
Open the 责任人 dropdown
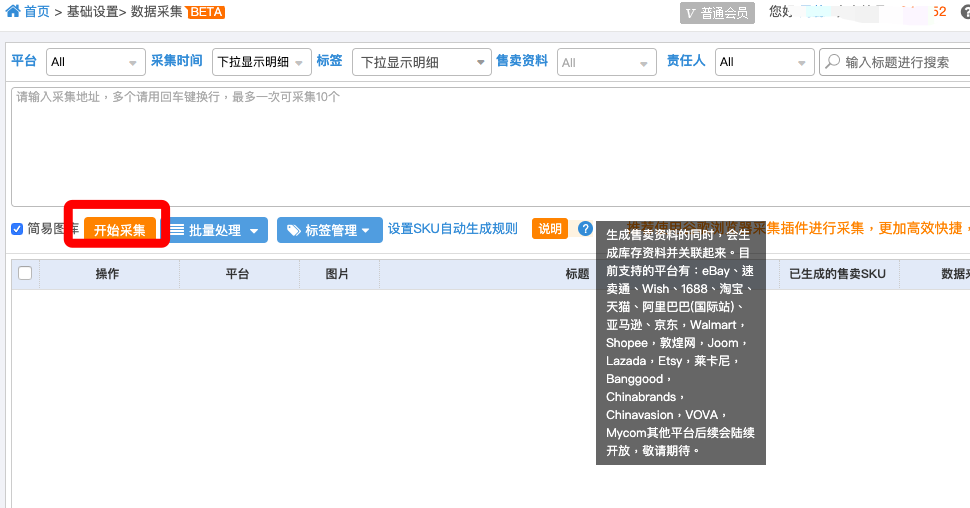pyautogui.click(x=765, y=62)
